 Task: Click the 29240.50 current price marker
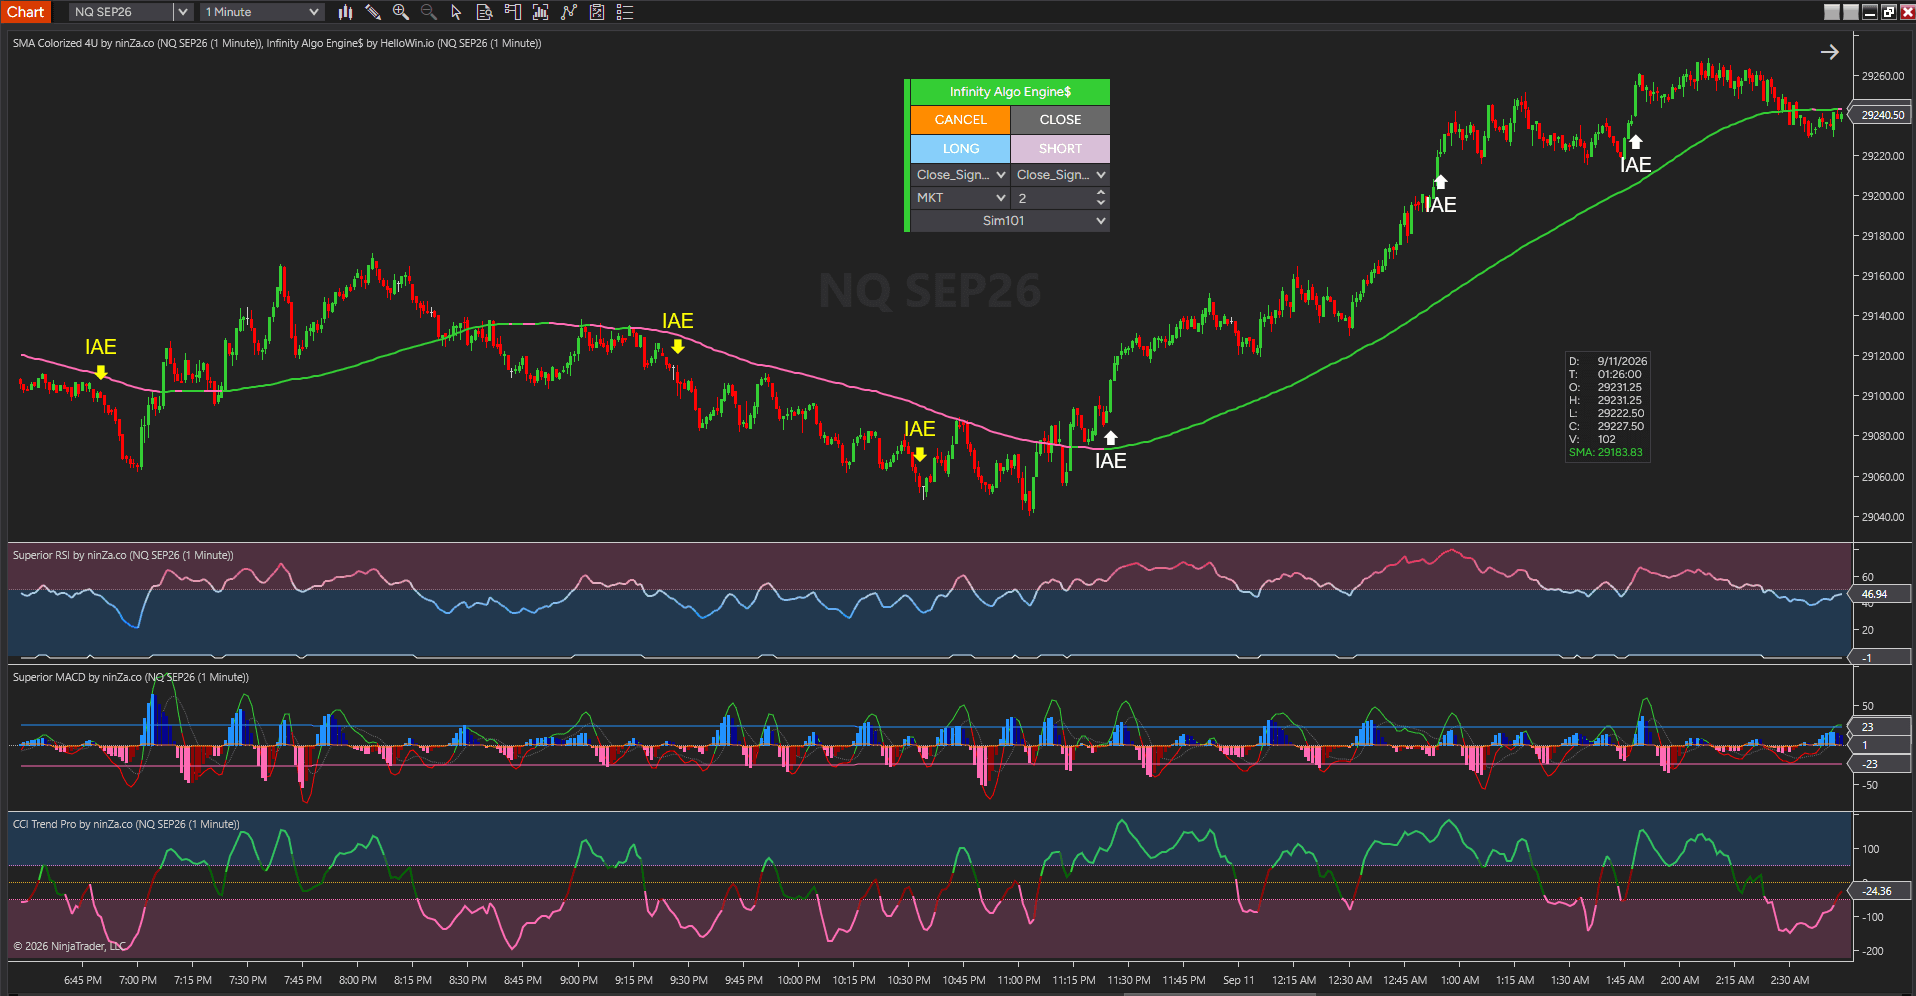(x=1882, y=115)
